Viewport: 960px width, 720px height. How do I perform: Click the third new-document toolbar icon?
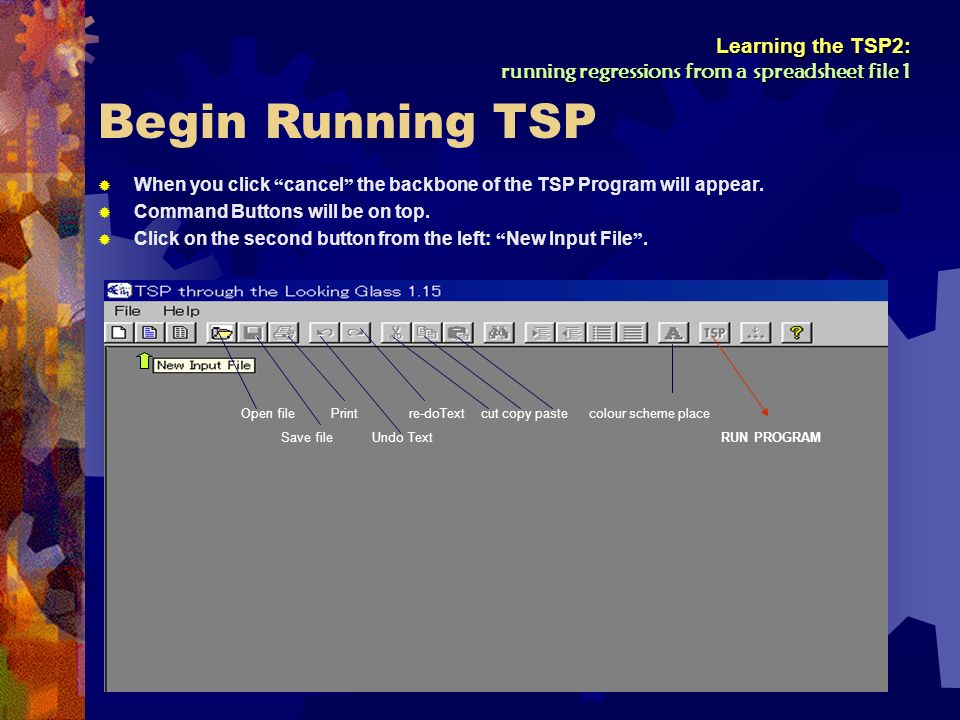click(181, 332)
